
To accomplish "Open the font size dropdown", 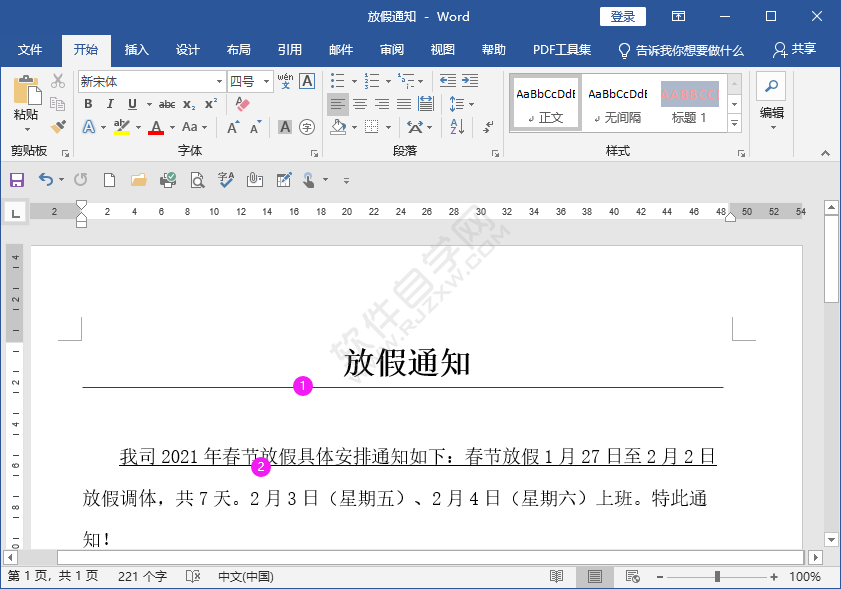I will point(267,82).
